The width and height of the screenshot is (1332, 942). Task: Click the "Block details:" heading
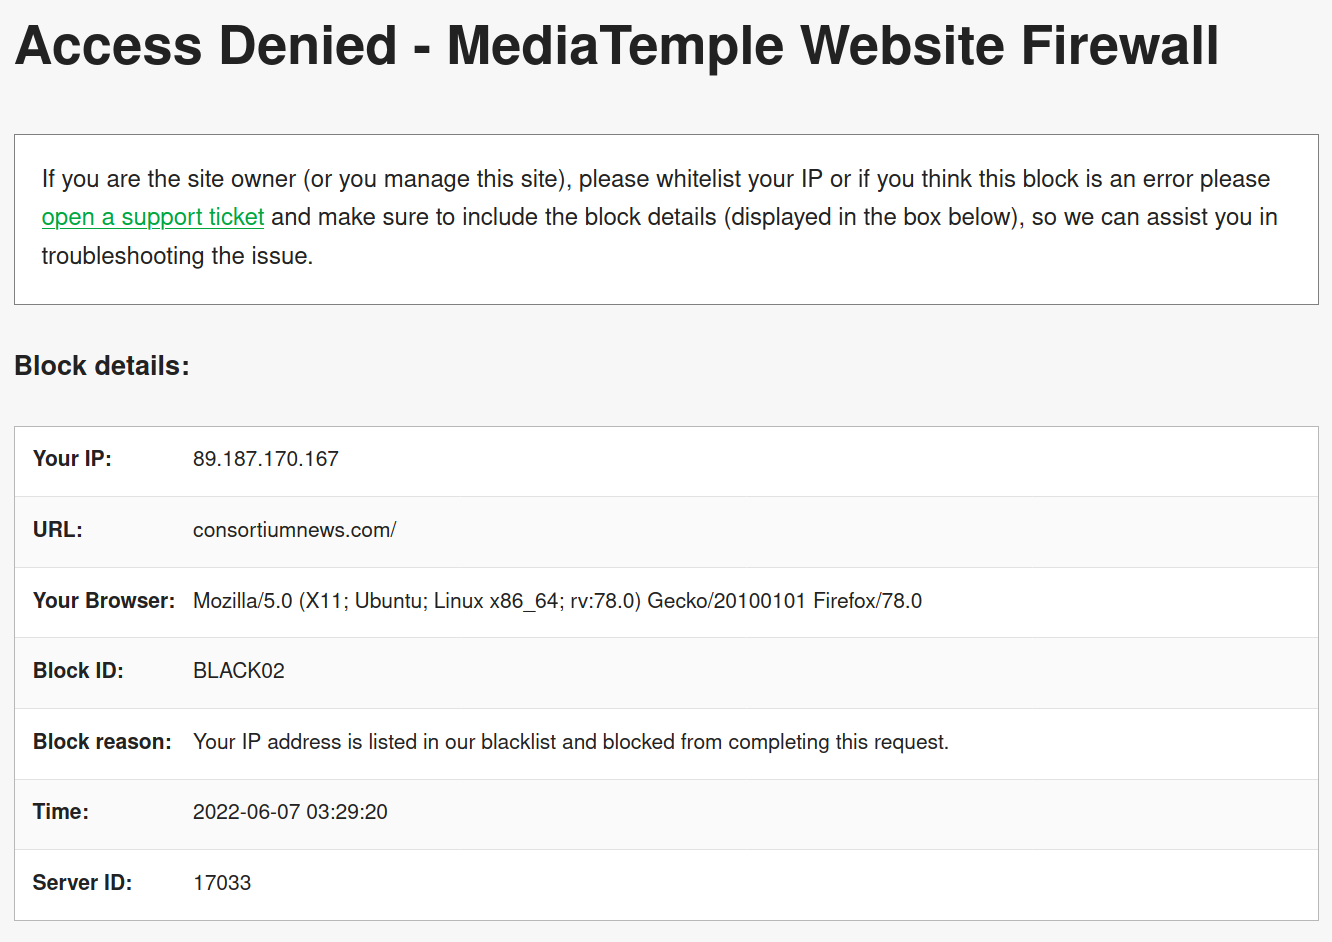pos(102,366)
